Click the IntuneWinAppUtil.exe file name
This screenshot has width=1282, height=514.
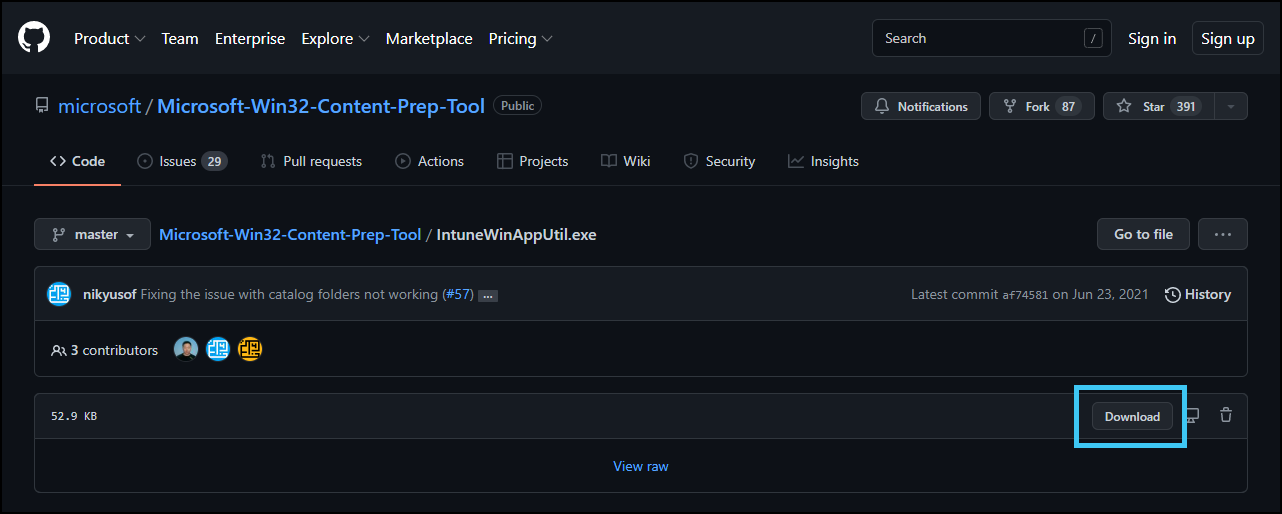(516, 234)
